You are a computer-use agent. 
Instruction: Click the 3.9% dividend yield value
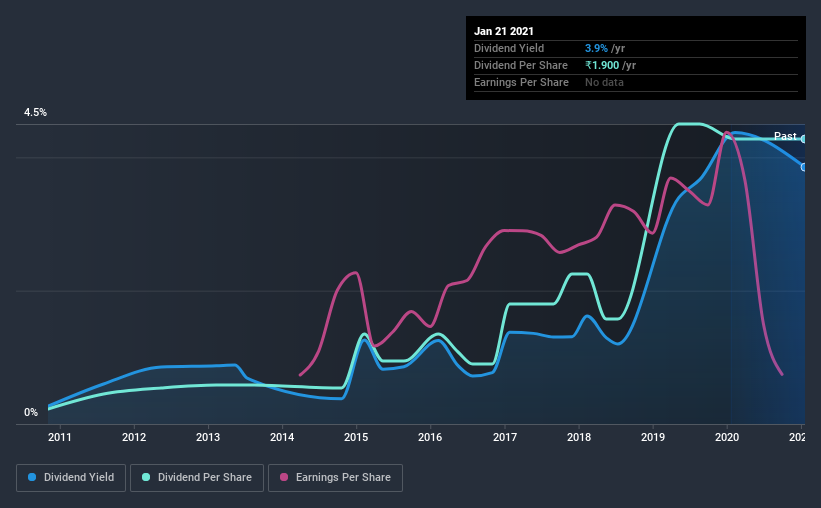pos(596,48)
